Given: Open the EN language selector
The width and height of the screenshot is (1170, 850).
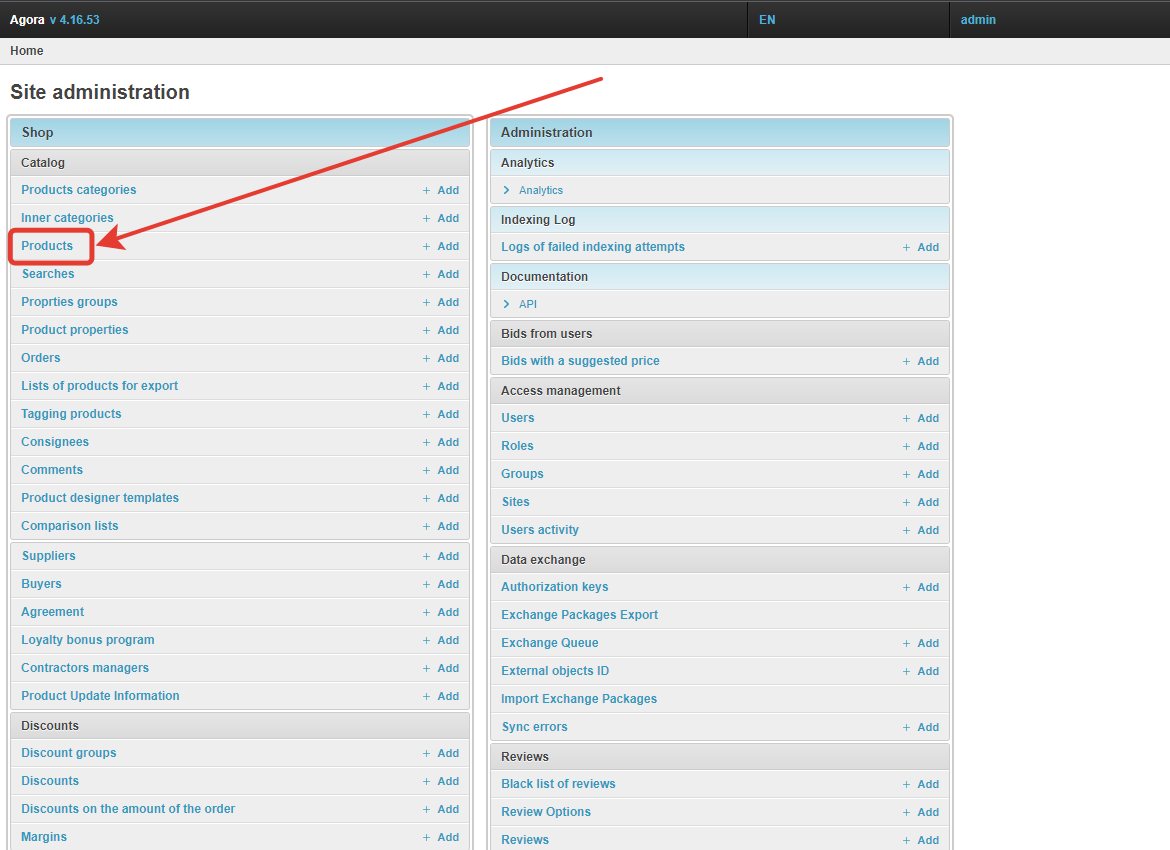Looking at the screenshot, I should pos(767,20).
